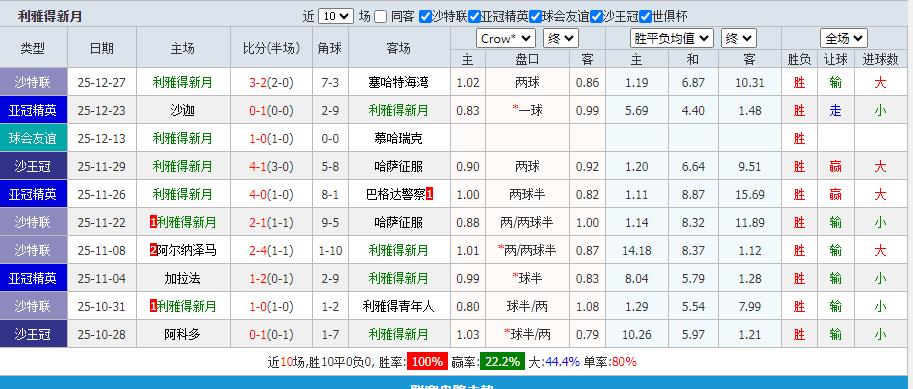913x389 pixels.
Task: Select team 塞哈特海湾
Action: coord(399,83)
